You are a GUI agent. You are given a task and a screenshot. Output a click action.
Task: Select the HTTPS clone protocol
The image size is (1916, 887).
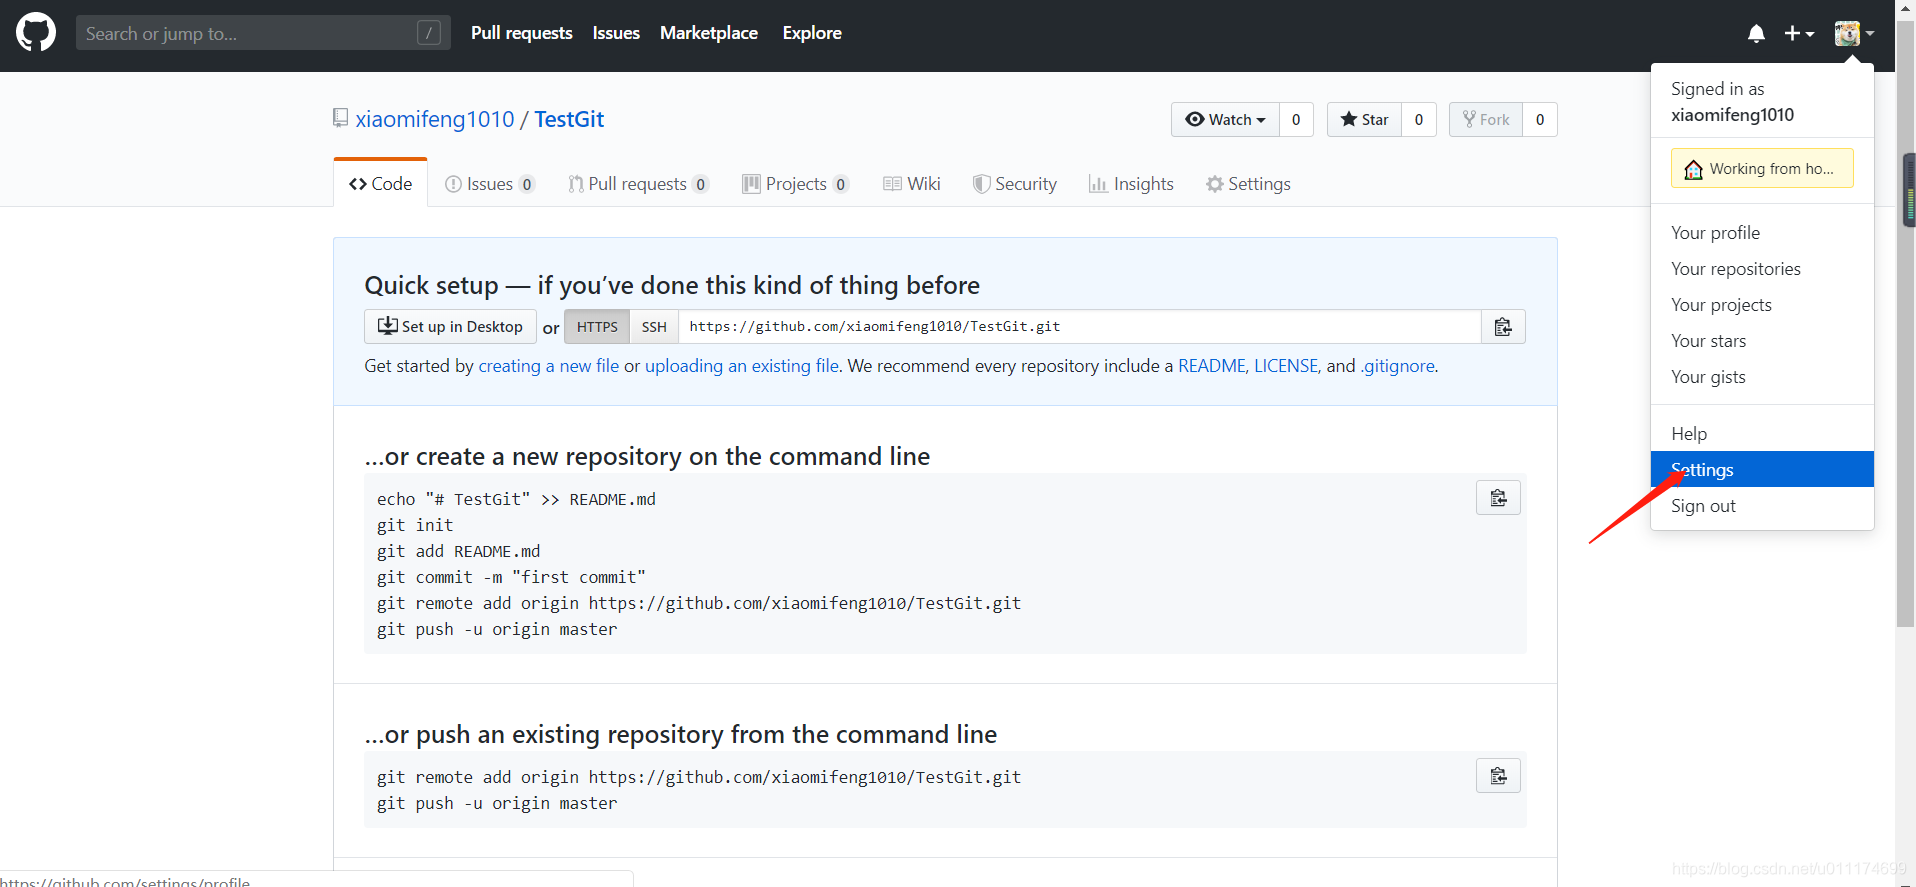click(597, 327)
